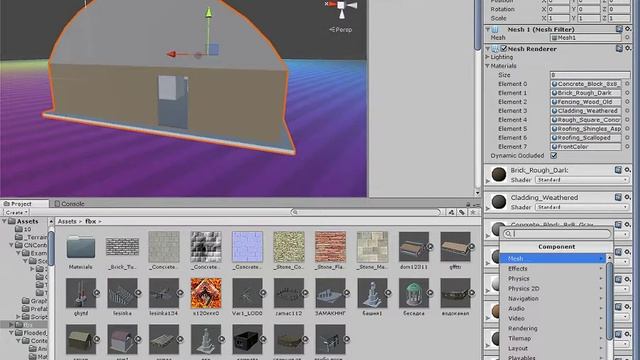
Task: Select the _Stone_Ma texture asset
Action: [x=372, y=247]
